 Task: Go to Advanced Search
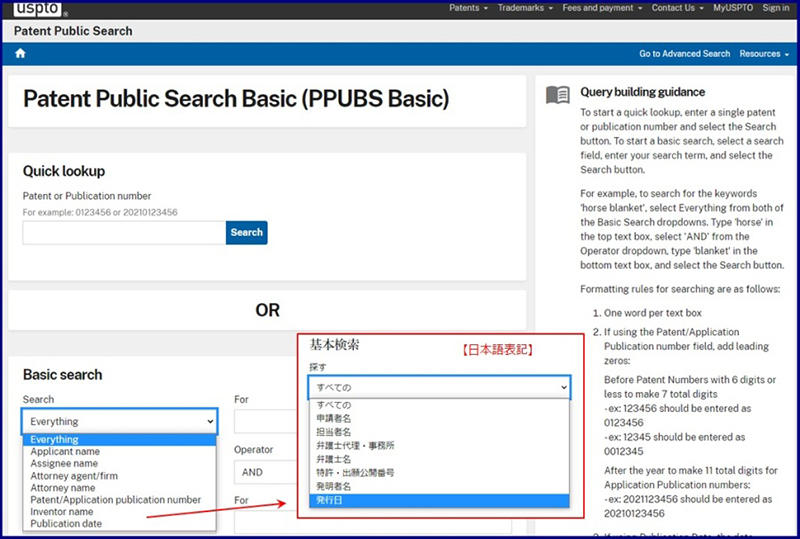[684, 54]
